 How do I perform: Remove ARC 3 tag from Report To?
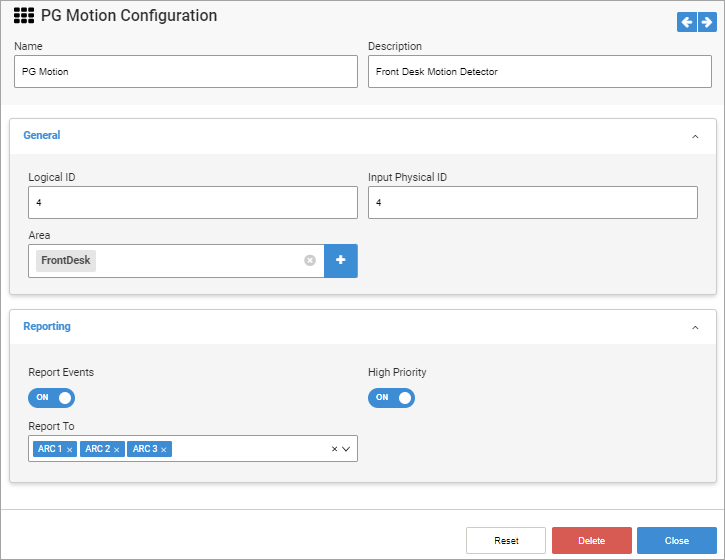click(164, 450)
